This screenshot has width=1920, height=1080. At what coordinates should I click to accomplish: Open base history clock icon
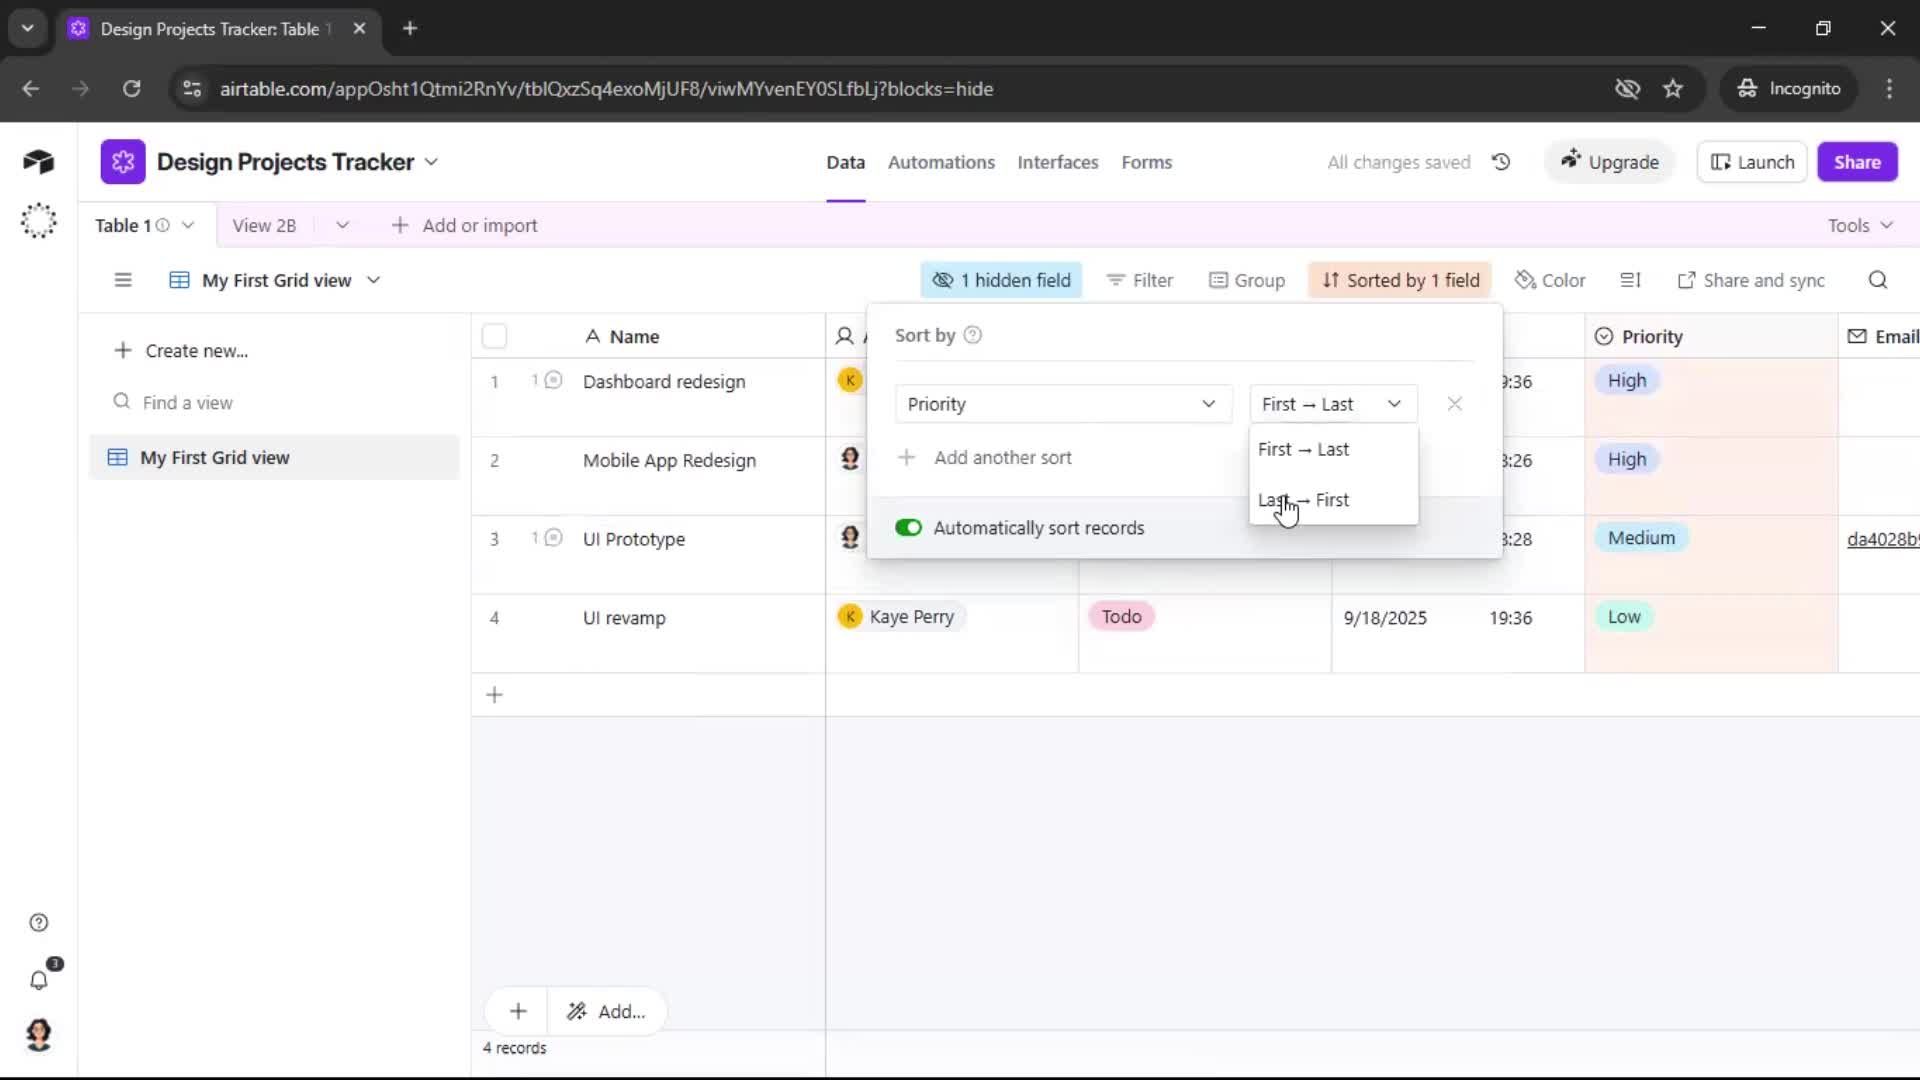coord(1501,162)
